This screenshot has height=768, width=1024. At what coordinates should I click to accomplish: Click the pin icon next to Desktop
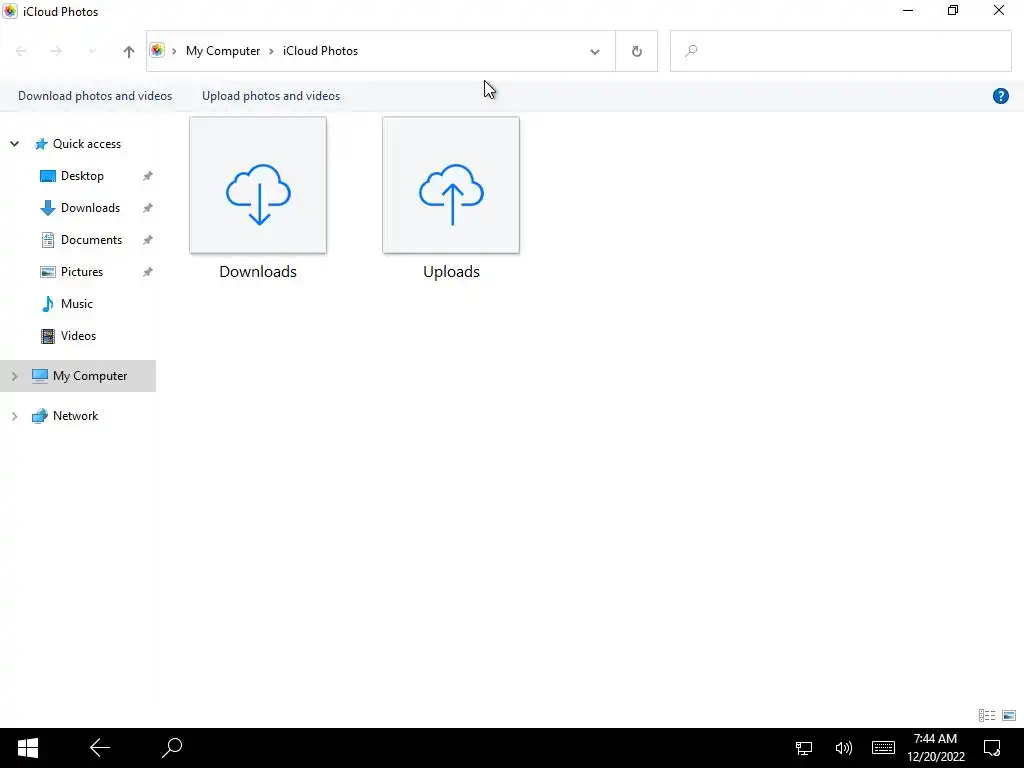pyautogui.click(x=148, y=176)
